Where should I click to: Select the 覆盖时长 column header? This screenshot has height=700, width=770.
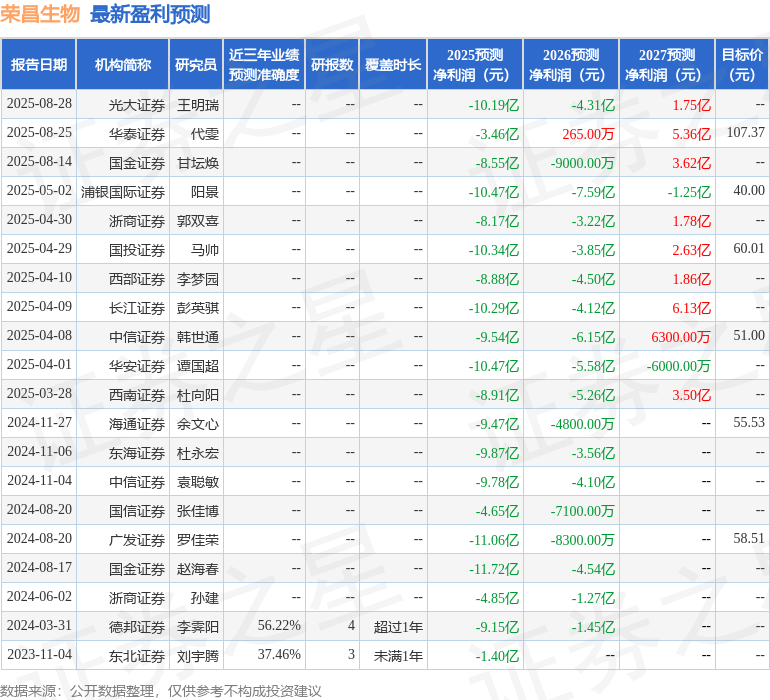[393, 65]
